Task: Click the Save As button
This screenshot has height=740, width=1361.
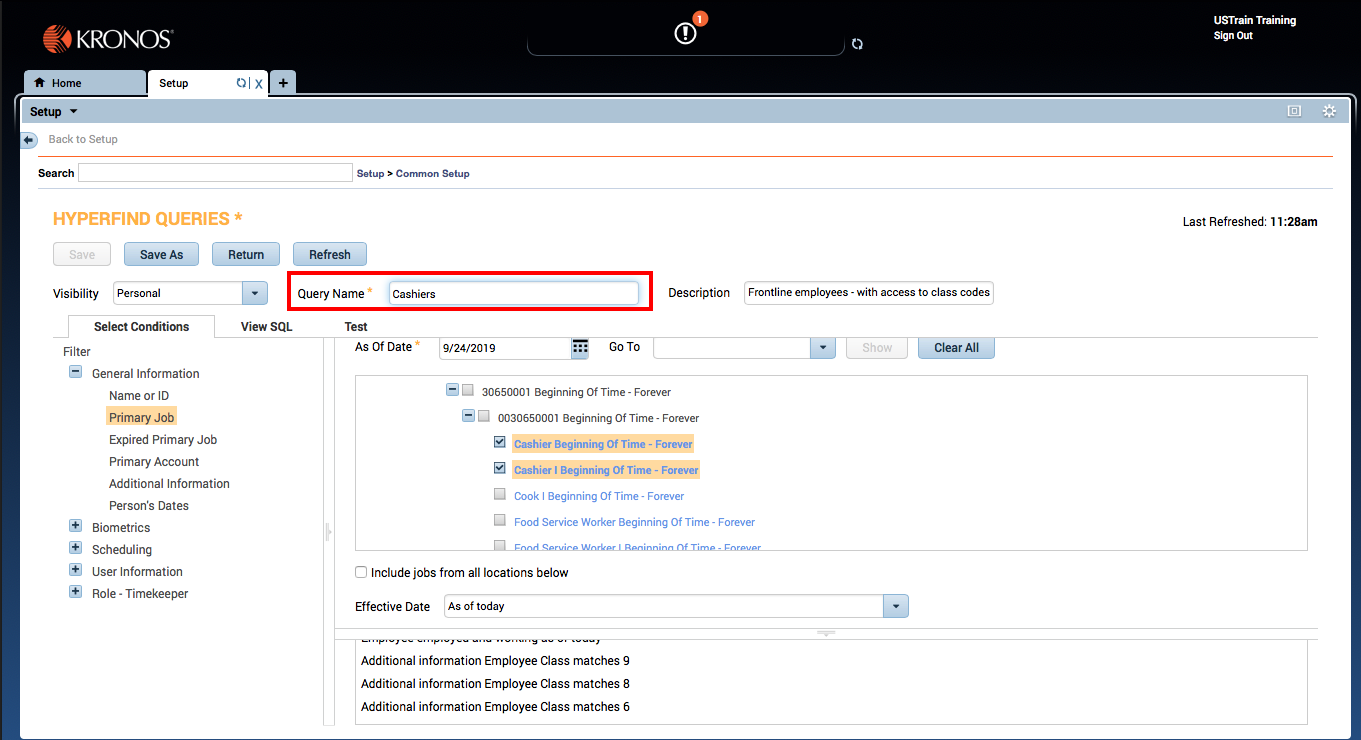Action: pyautogui.click(x=161, y=255)
